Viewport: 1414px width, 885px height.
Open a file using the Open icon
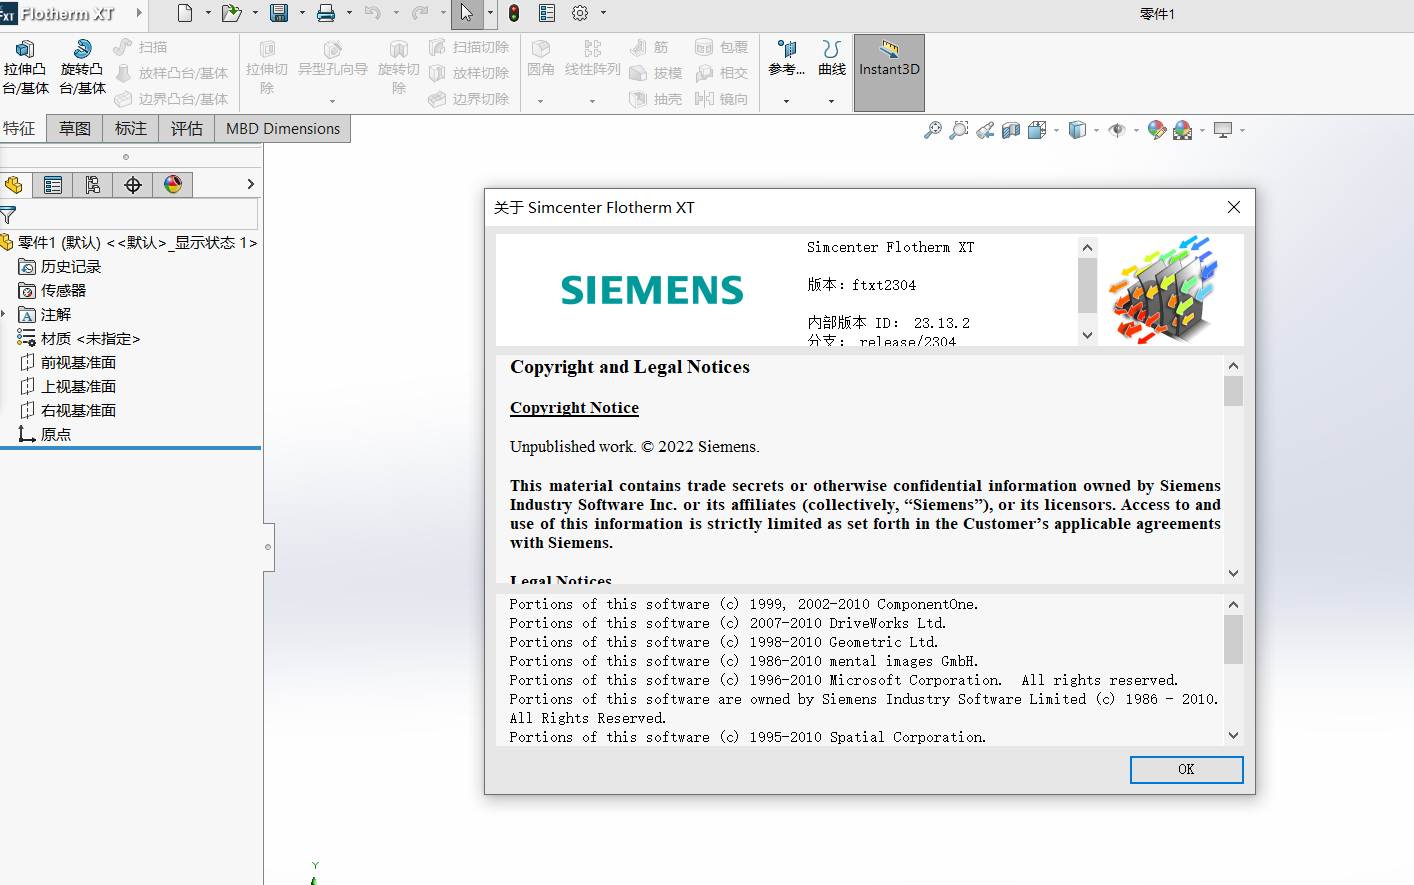(x=231, y=13)
